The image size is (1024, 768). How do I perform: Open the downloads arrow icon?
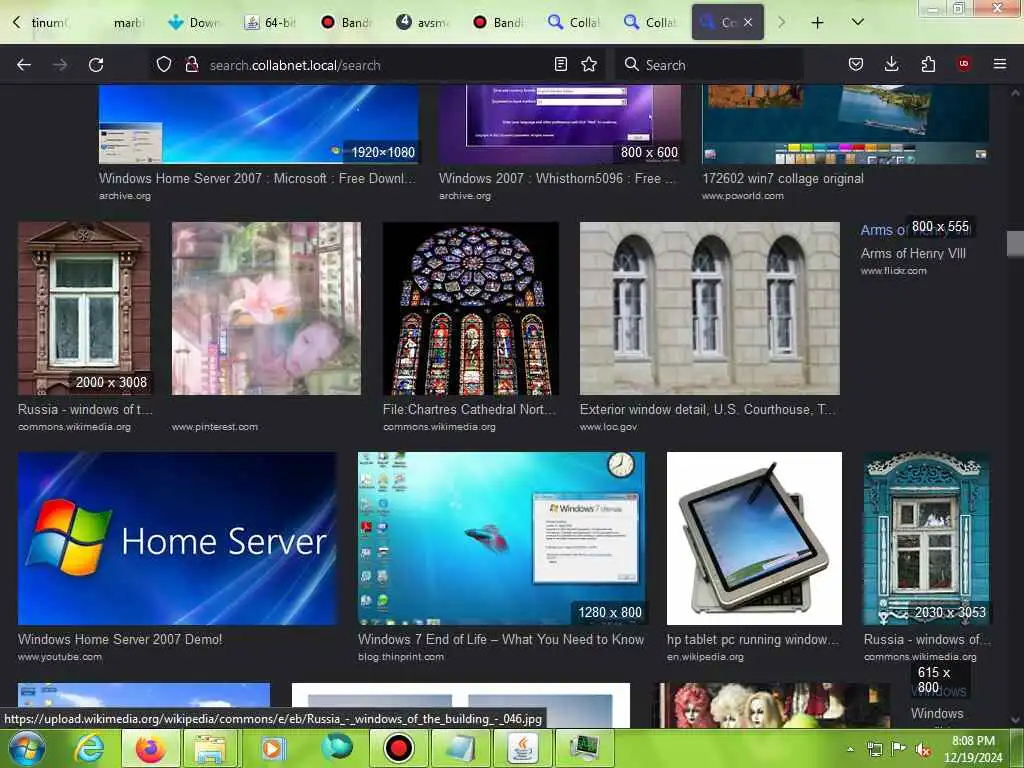pyautogui.click(x=891, y=65)
